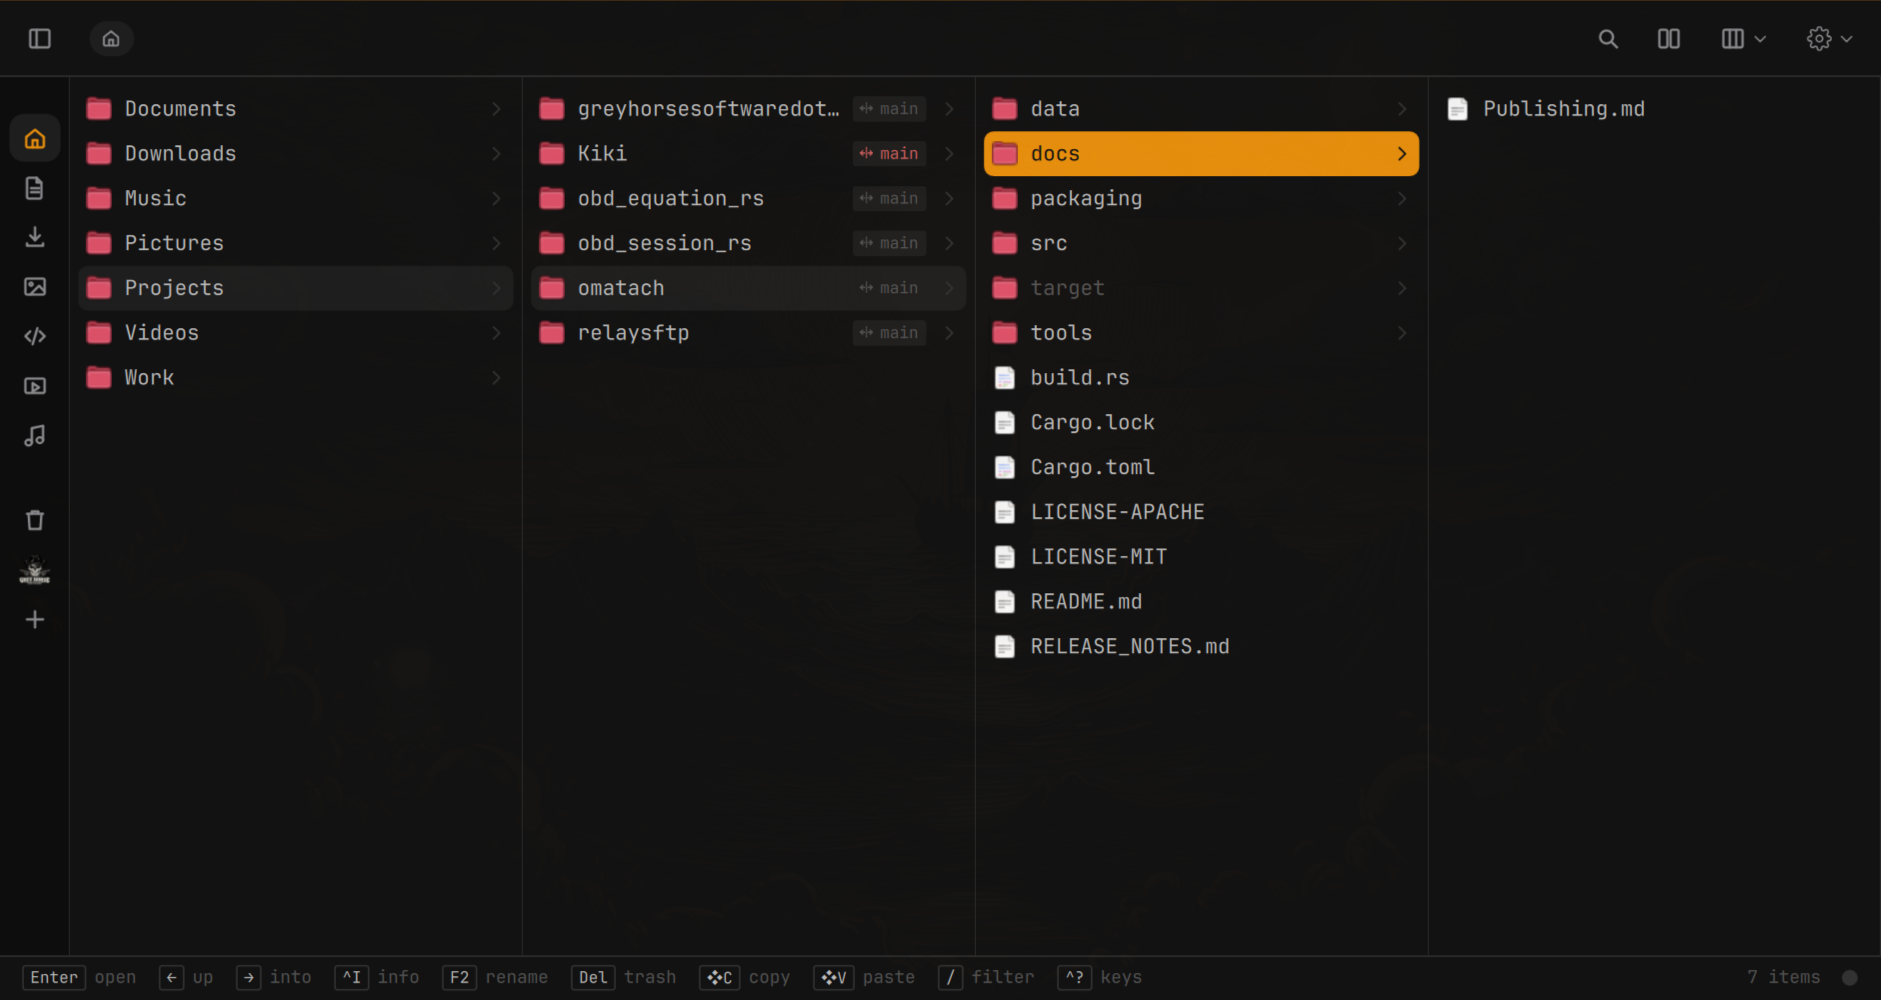
Task: Select the build.rs file
Action: point(1201,378)
